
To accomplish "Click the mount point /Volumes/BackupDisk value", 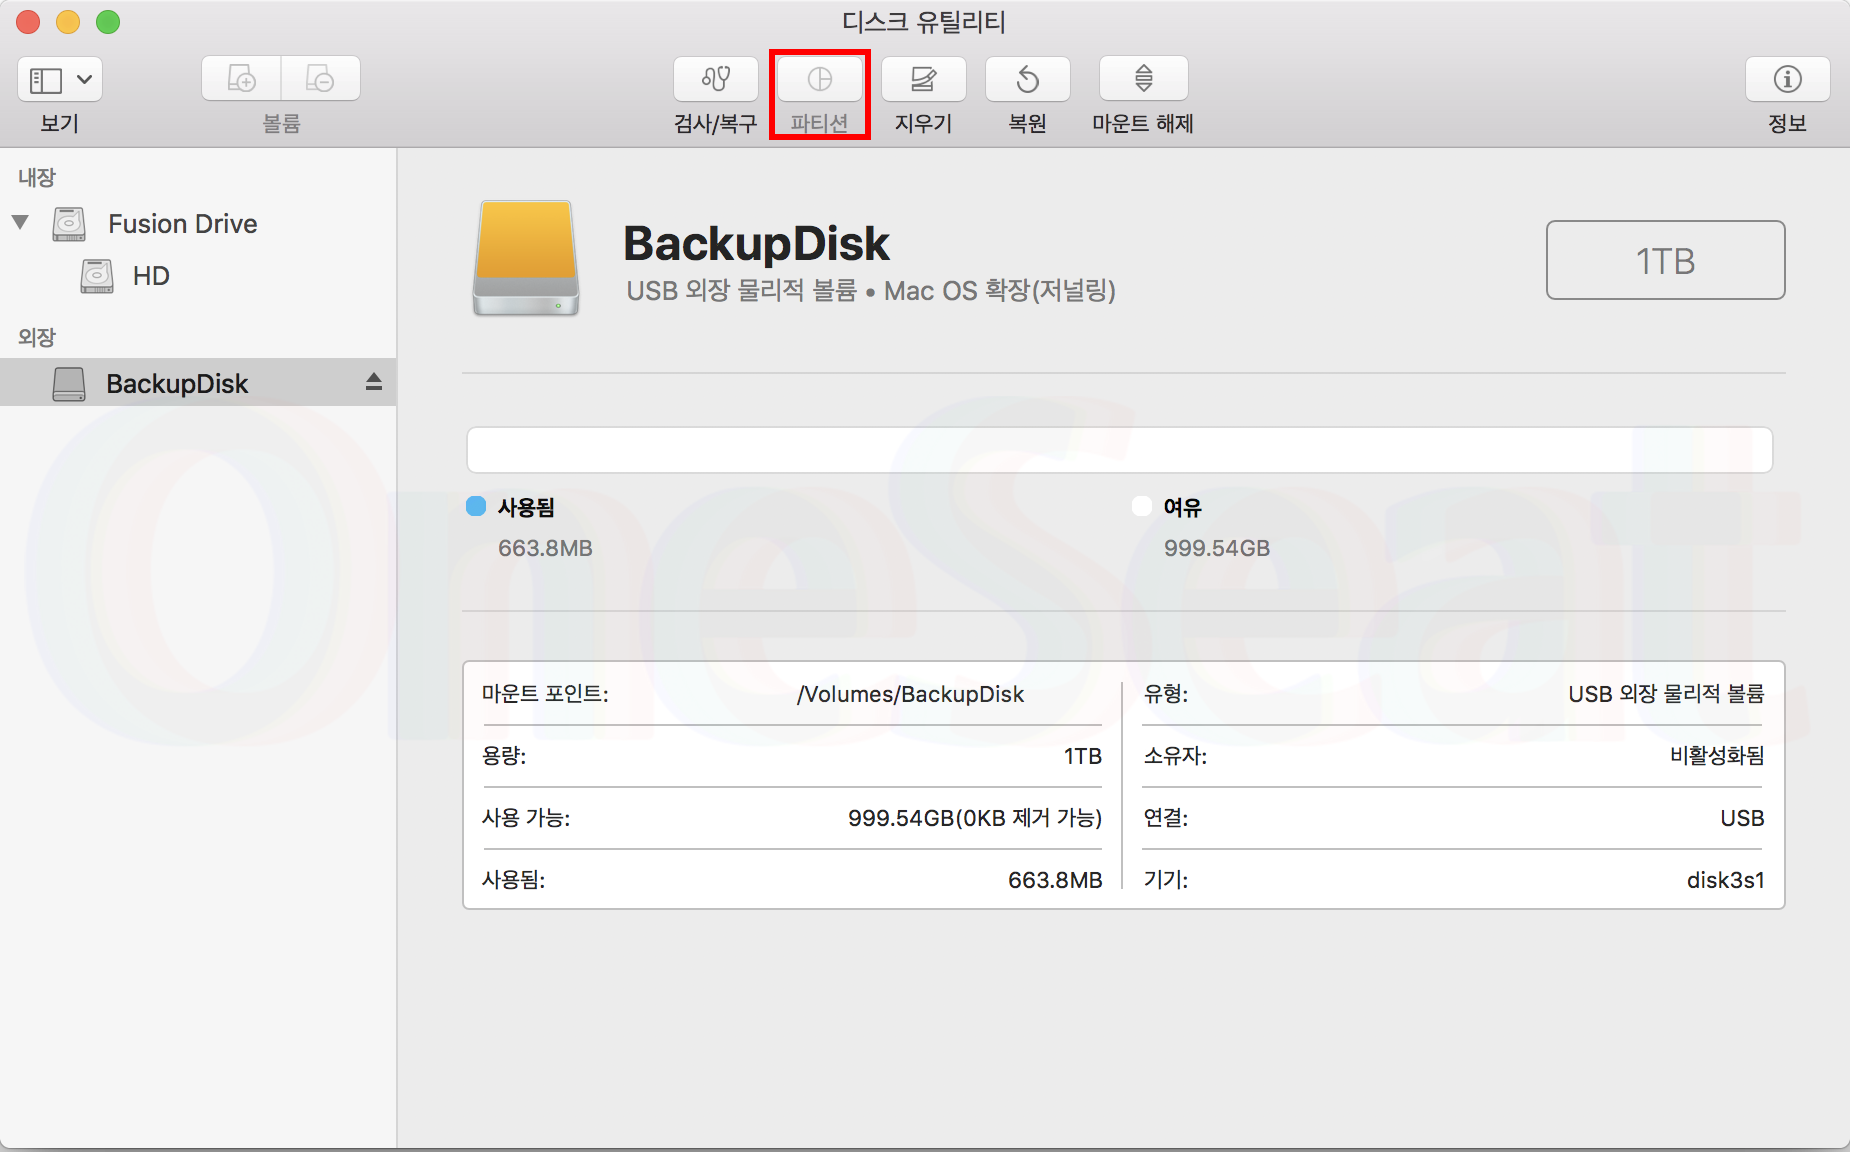I will tap(910, 694).
